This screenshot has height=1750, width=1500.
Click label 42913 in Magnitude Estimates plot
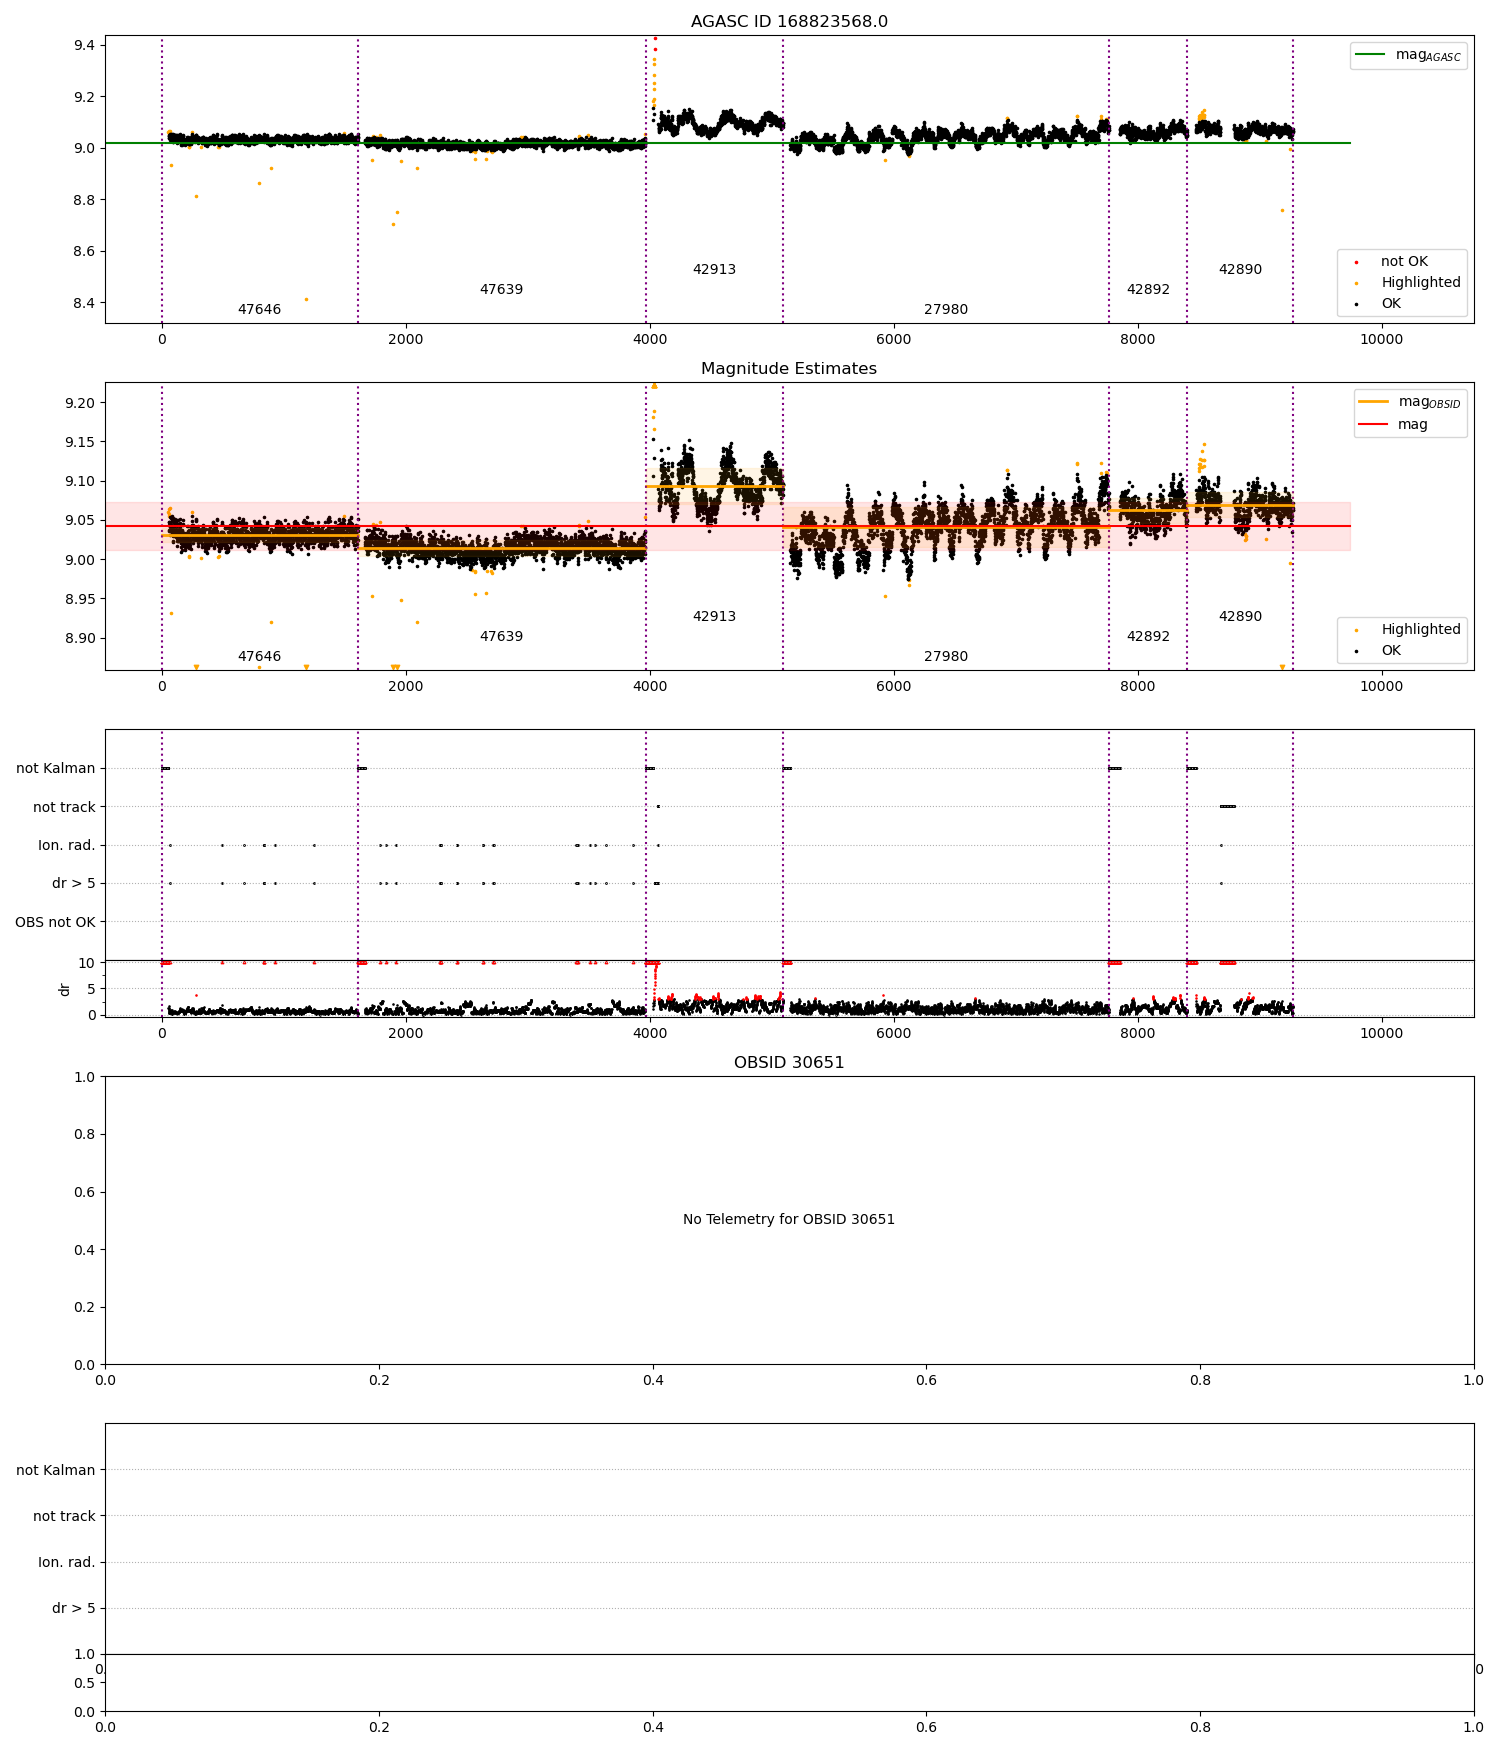tap(714, 617)
